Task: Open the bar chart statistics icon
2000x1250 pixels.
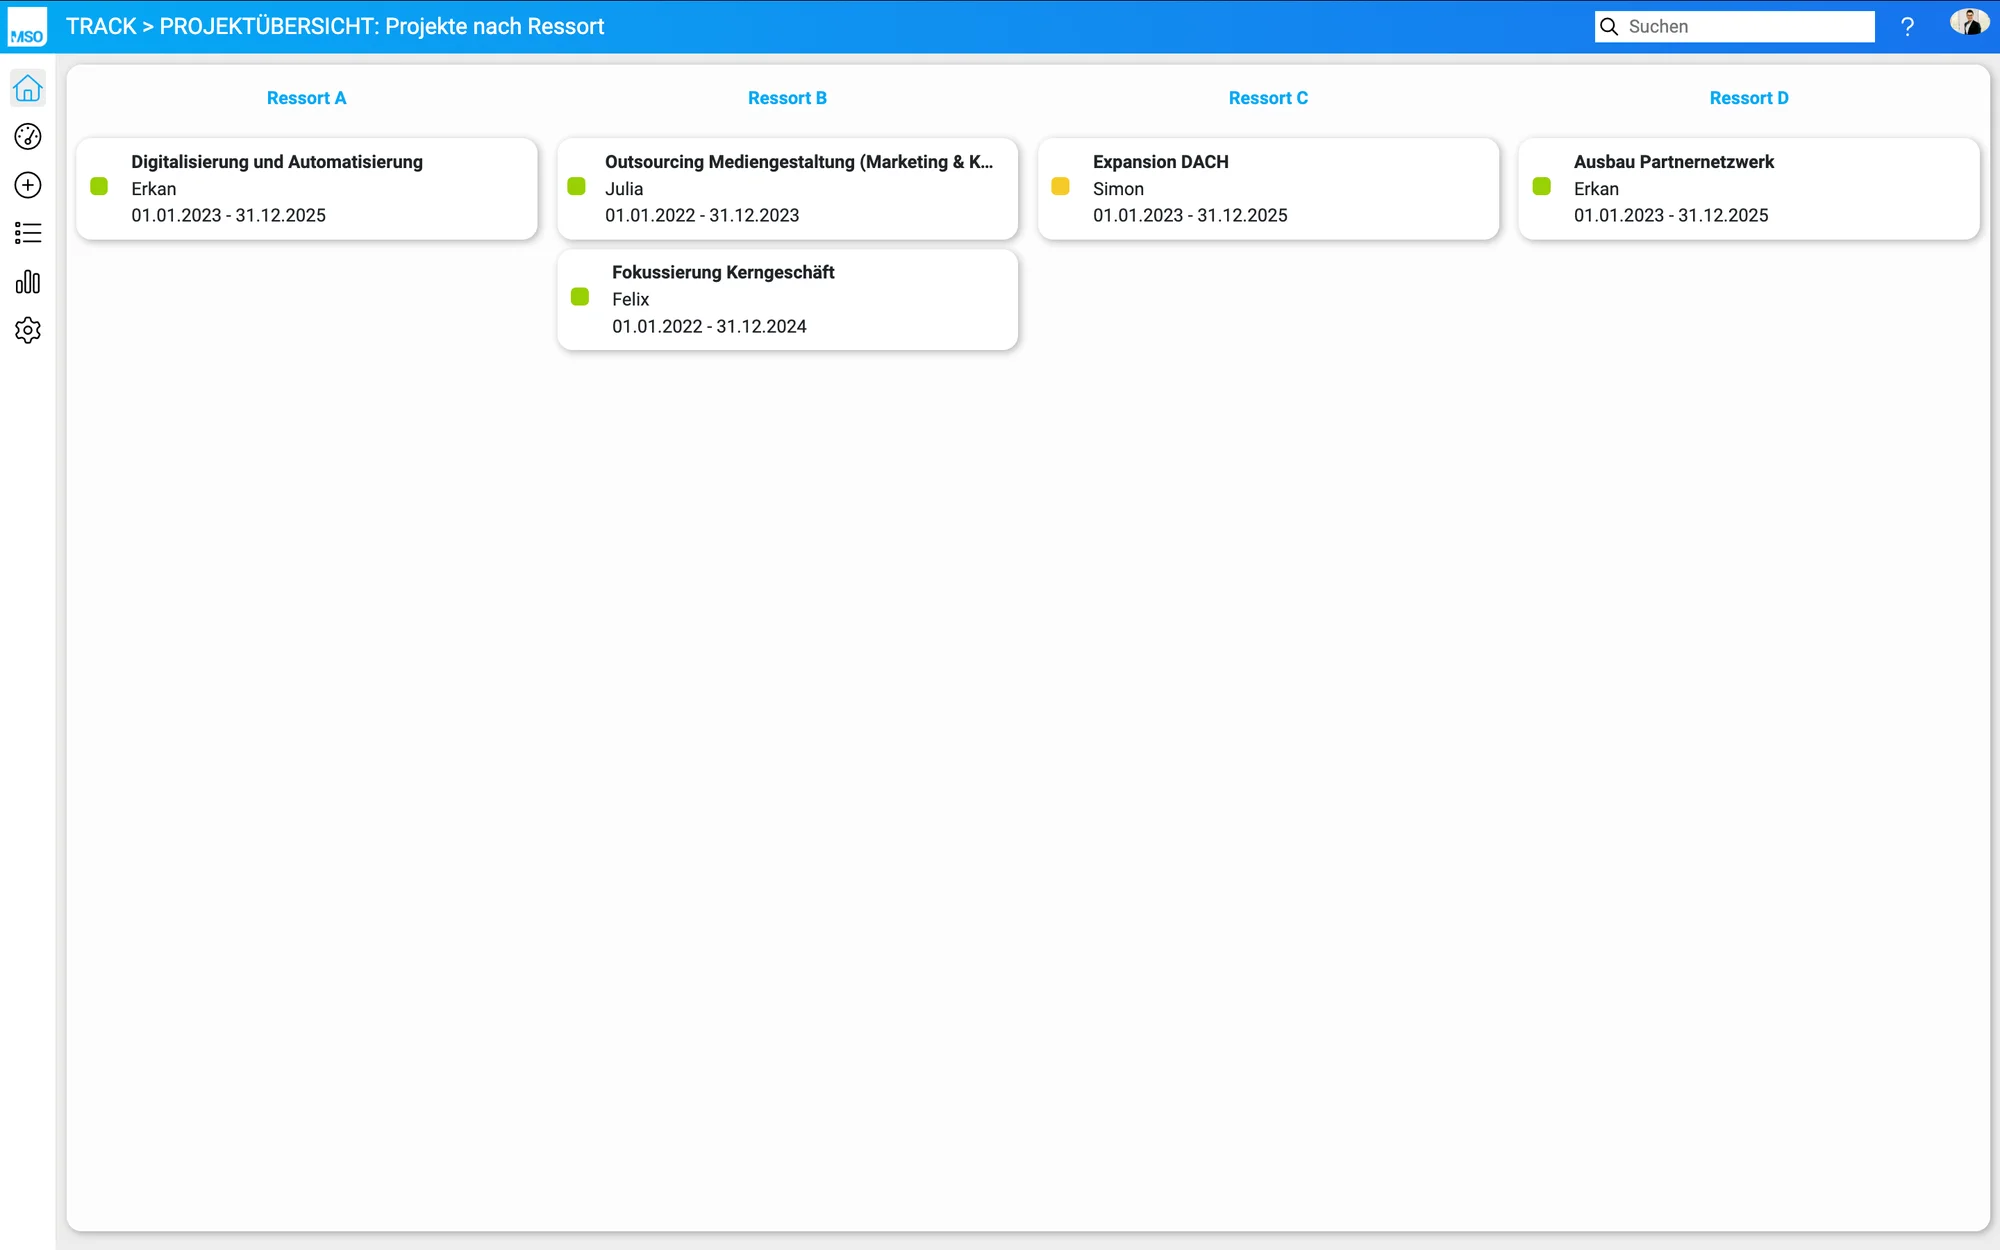Action: click(x=28, y=282)
